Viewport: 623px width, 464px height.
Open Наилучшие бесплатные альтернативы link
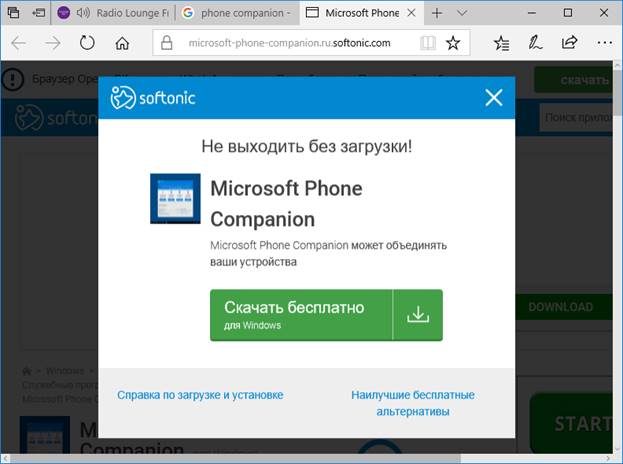tap(413, 403)
